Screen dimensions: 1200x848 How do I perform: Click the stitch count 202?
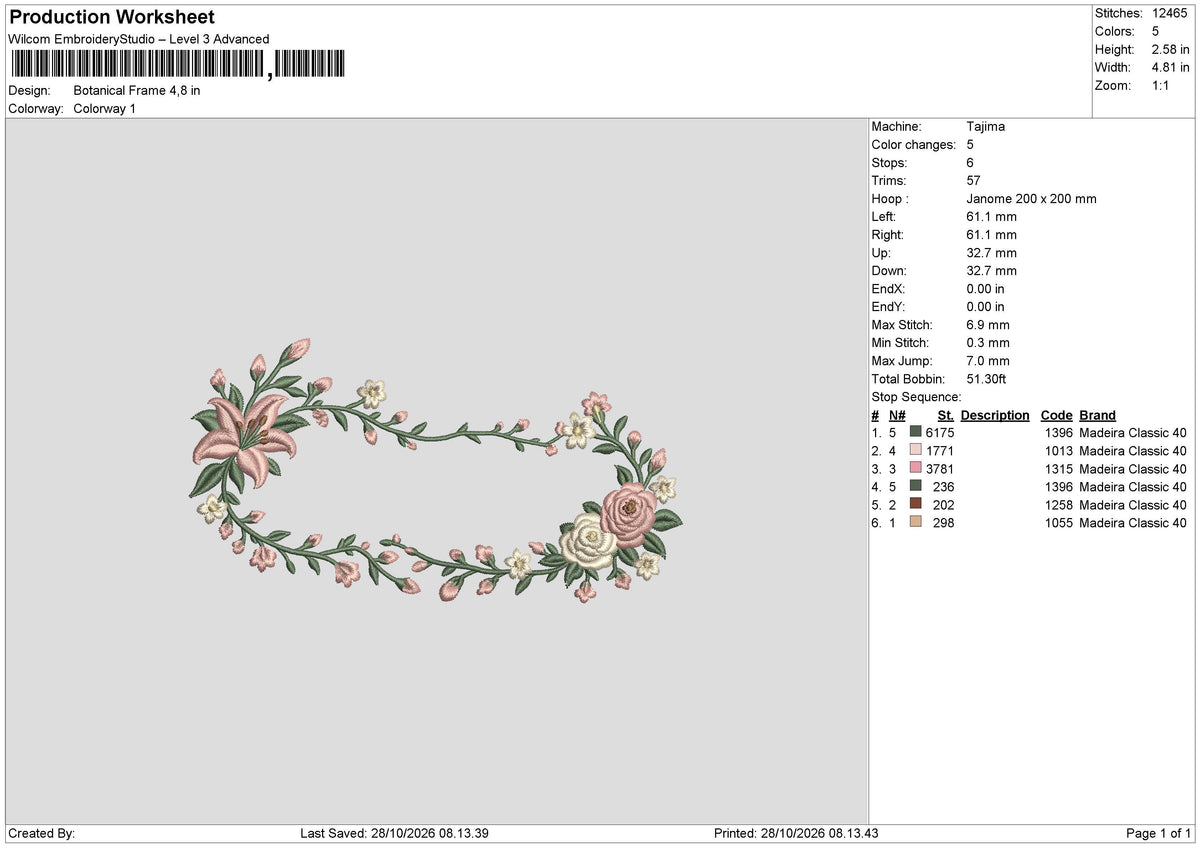tap(944, 505)
